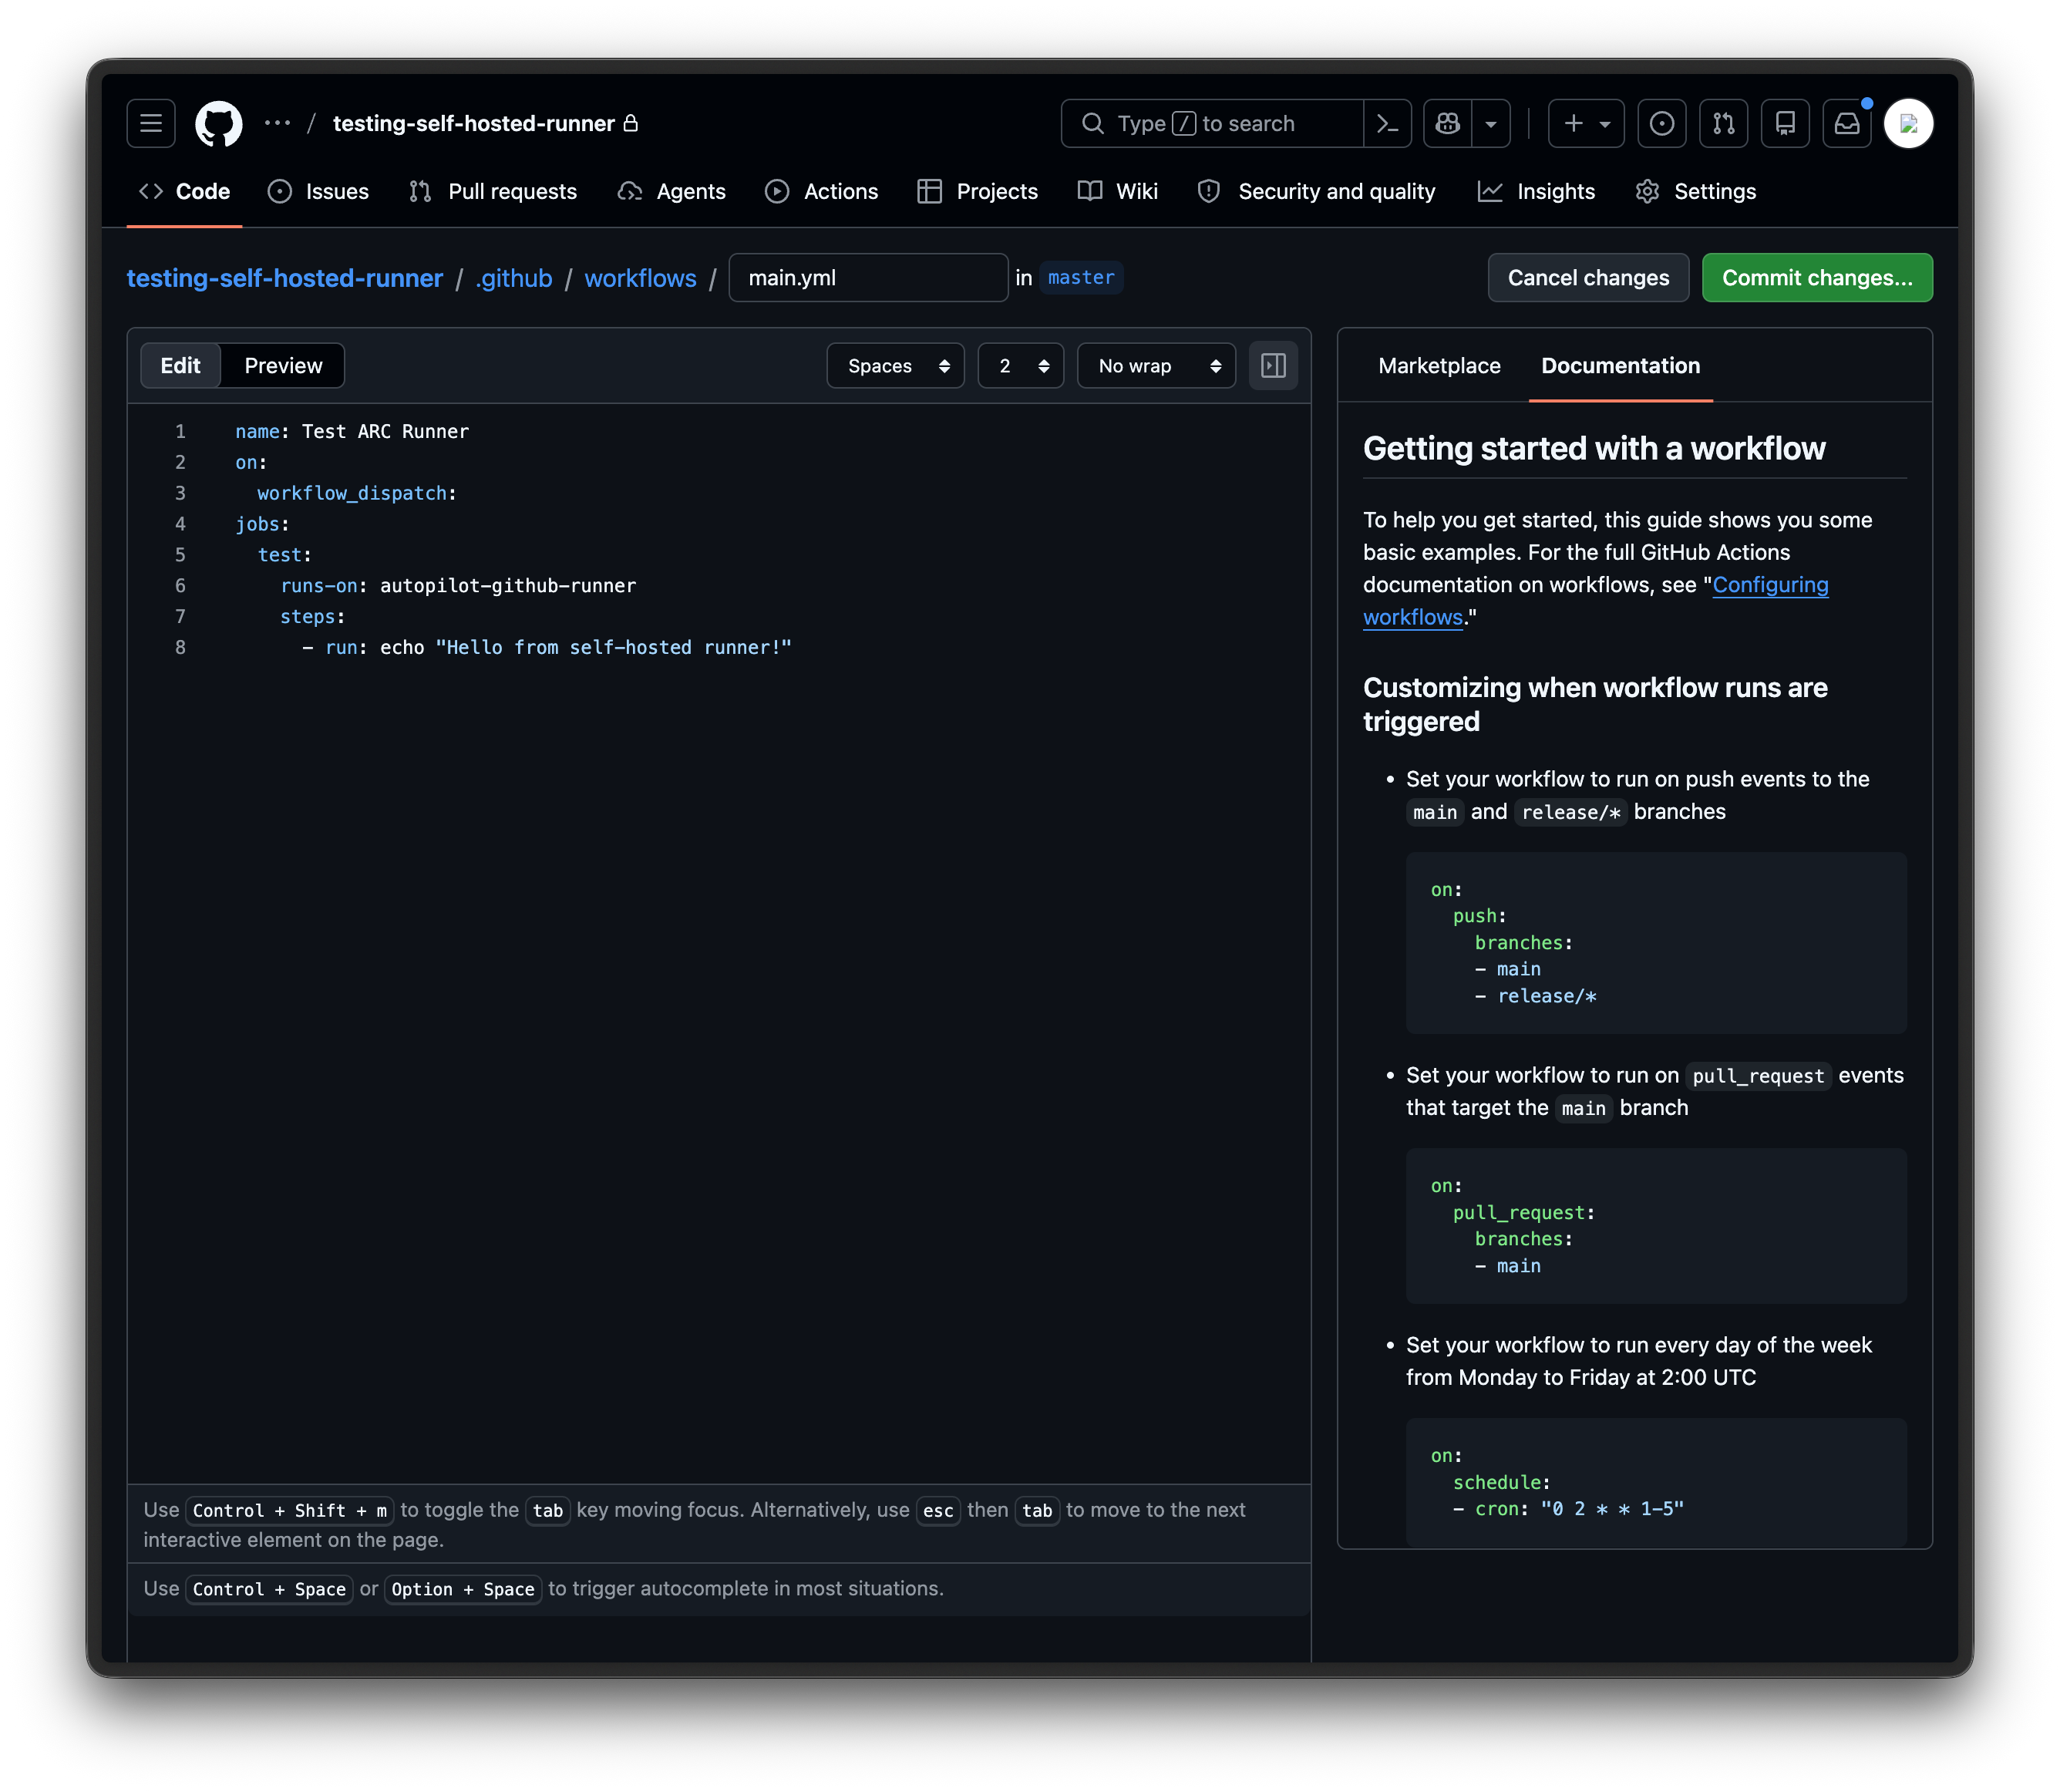The width and height of the screenshot is (2060, 1792).
Task: Click line number 4 in gutter
Action: click(x=180, y=524)
